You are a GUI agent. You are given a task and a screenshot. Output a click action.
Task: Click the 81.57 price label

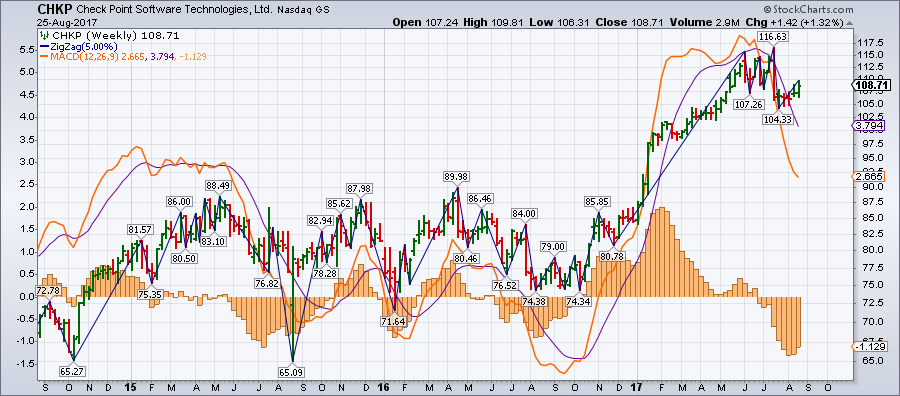(x=140, y=230)
